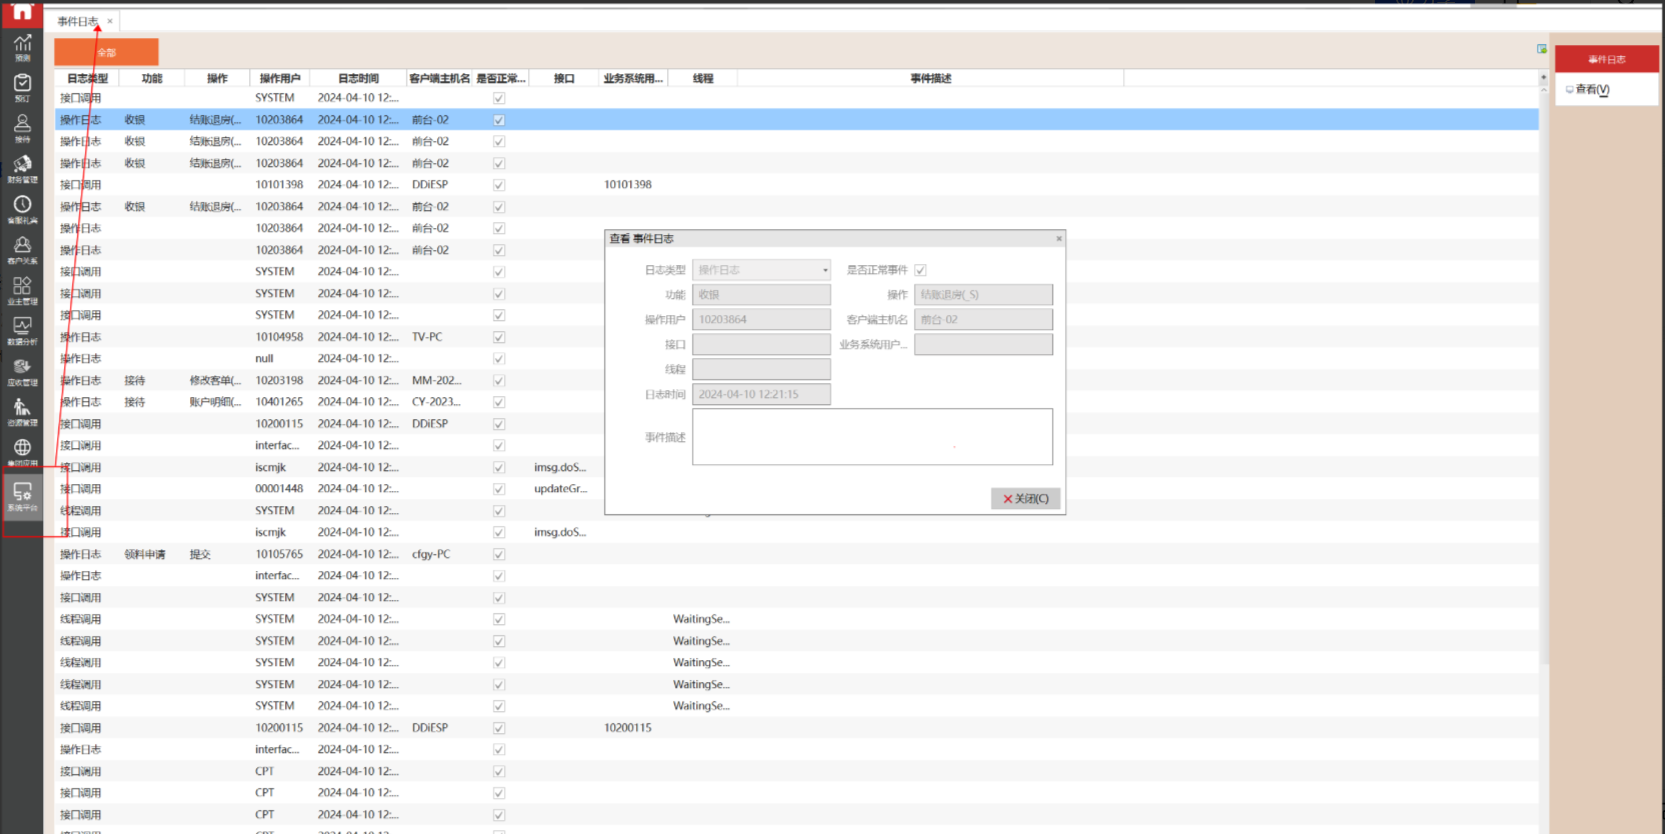Open 客户关系 customer relations sidebar icon
Image resolution: width=1665 pixels, height=834 pixels.
click(22, 249)
